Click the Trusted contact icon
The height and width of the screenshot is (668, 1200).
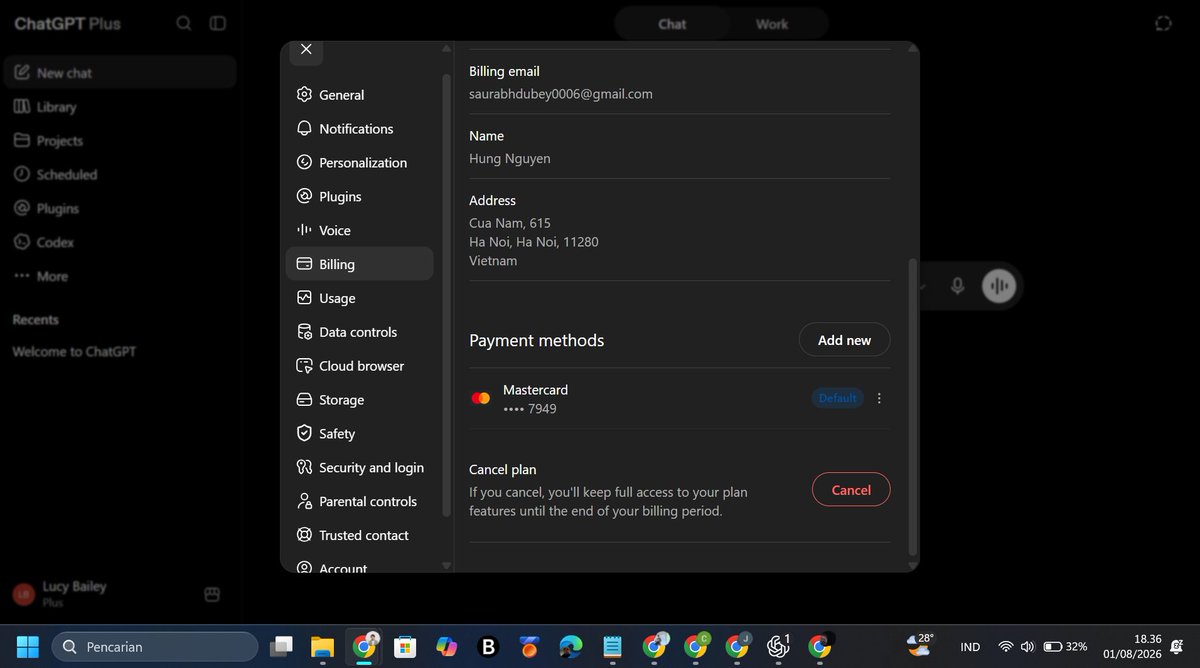(305, 536)
